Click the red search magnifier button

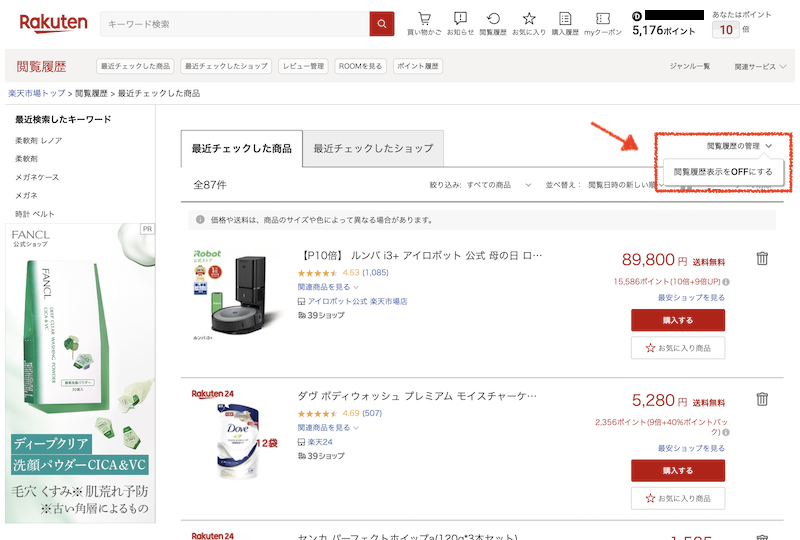pyautogui.click(x=382, y=23)
